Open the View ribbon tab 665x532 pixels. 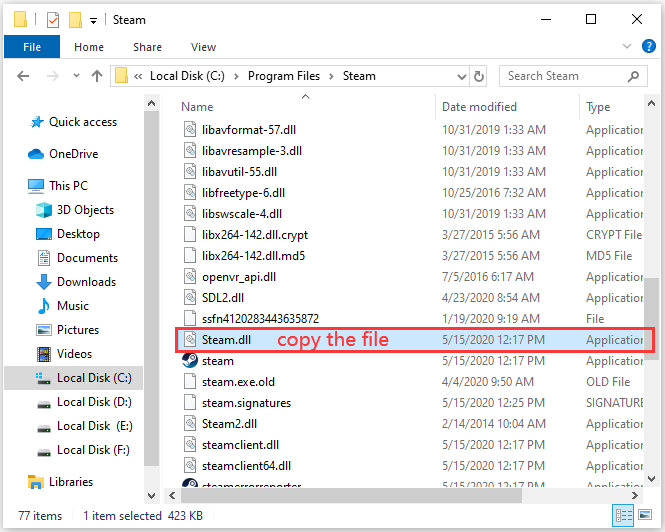point(203,47)
